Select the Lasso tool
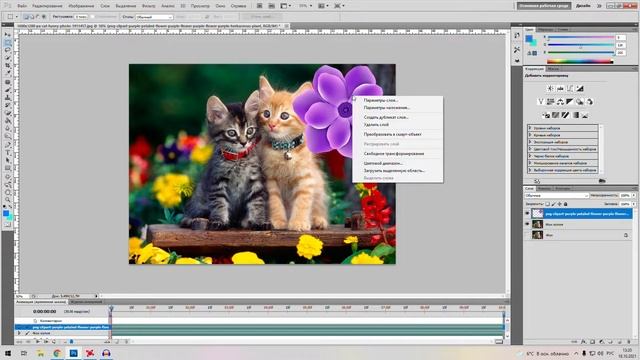This screenshot has width=640, height=360. pyautogui.click(x=7, y=50)
